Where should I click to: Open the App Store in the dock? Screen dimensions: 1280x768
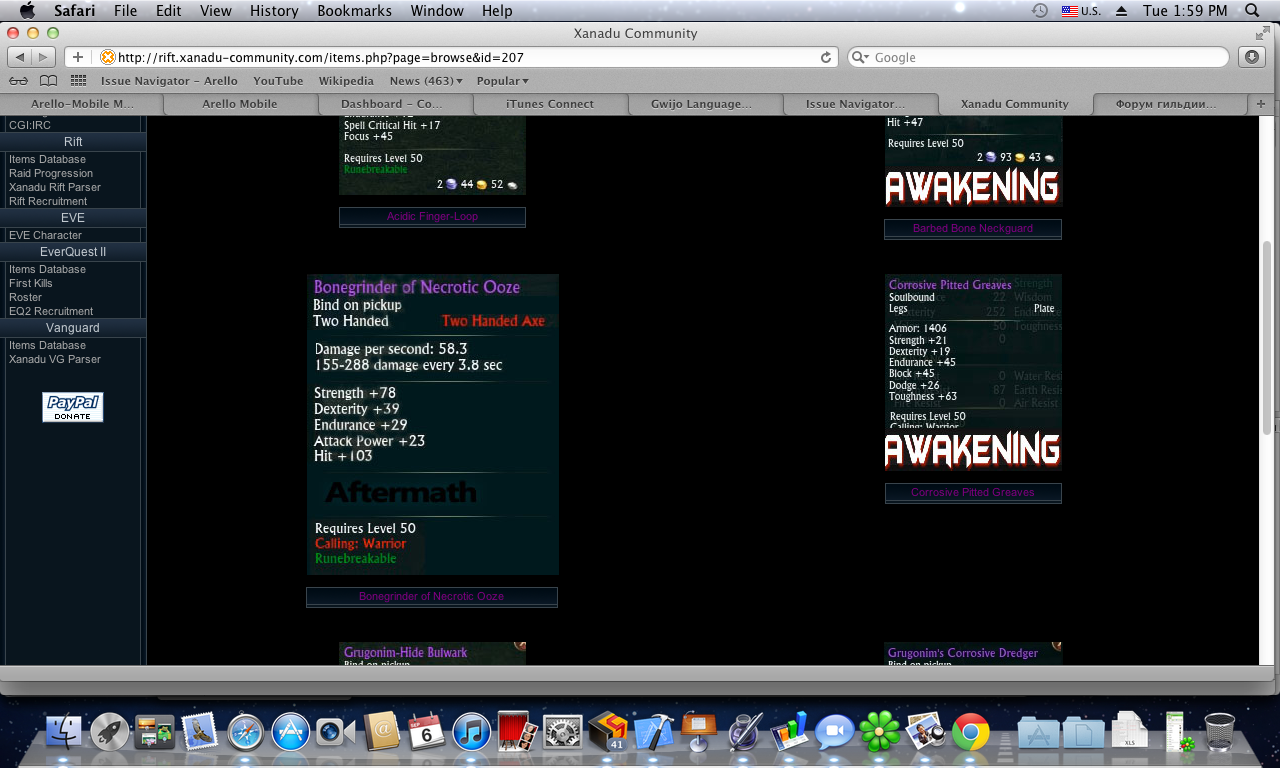[291, 732]
